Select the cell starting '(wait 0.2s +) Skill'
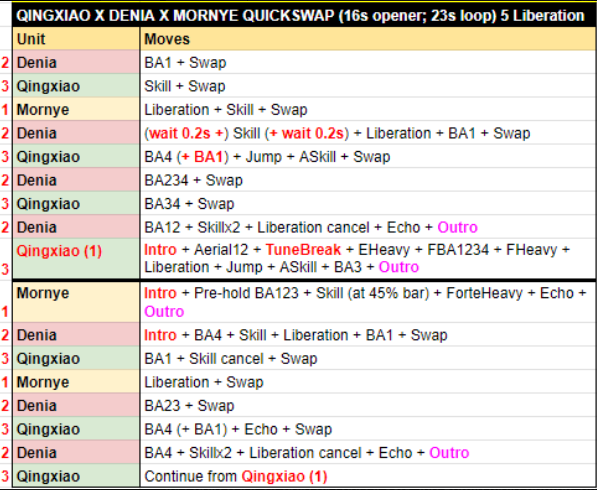597x490 pixels. 367,133
